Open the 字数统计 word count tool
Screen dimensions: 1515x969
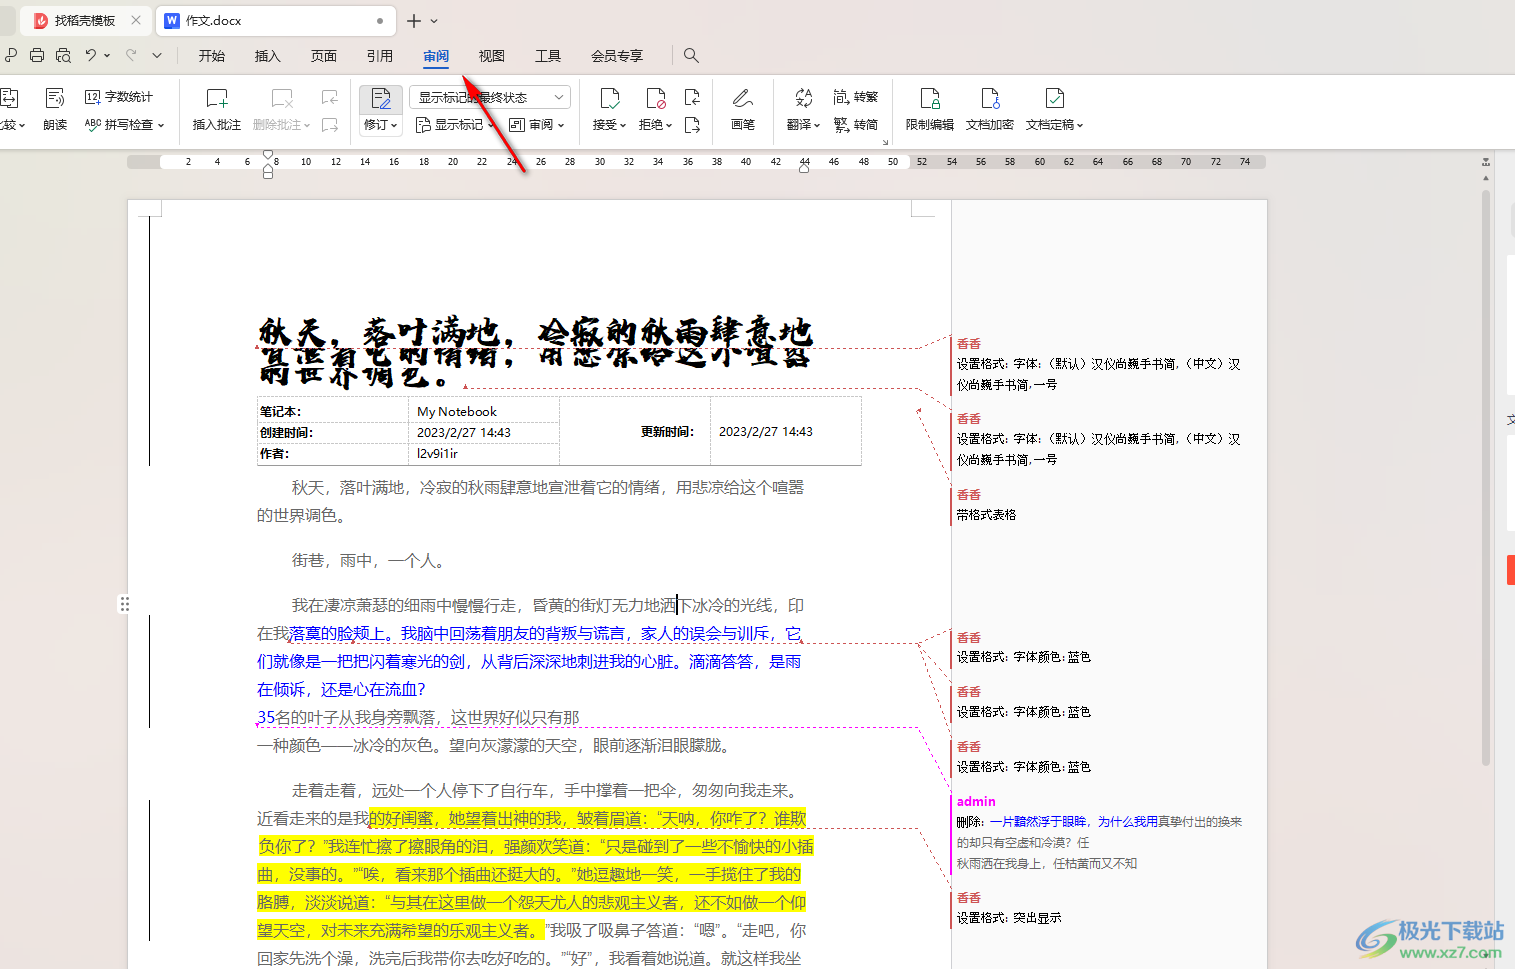(x=120, y=96)
